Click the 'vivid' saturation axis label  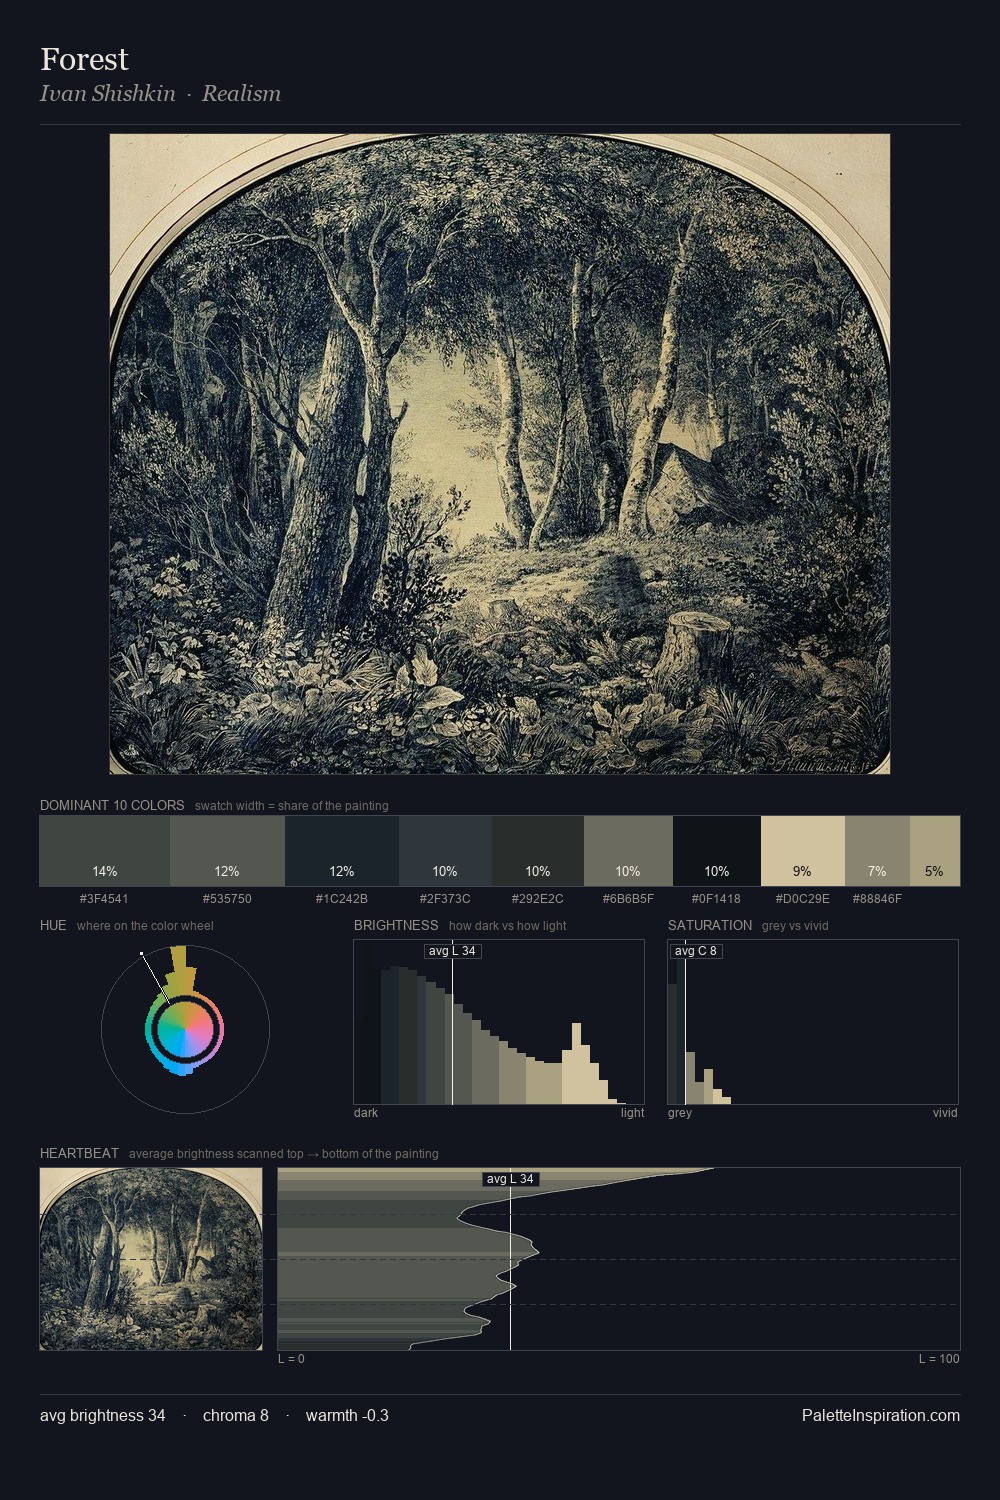[x=945, y=1113]
